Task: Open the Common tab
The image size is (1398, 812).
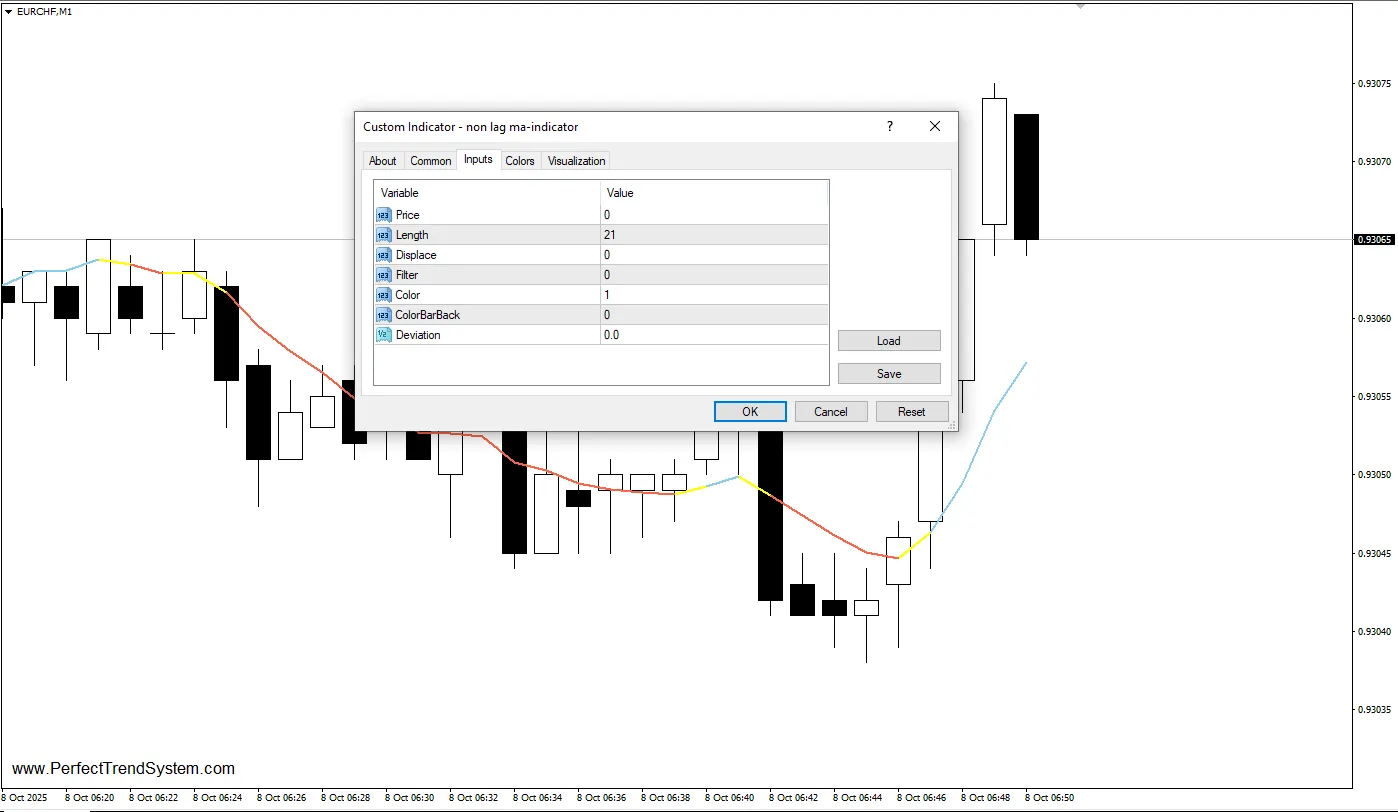Action: point(430,161)
